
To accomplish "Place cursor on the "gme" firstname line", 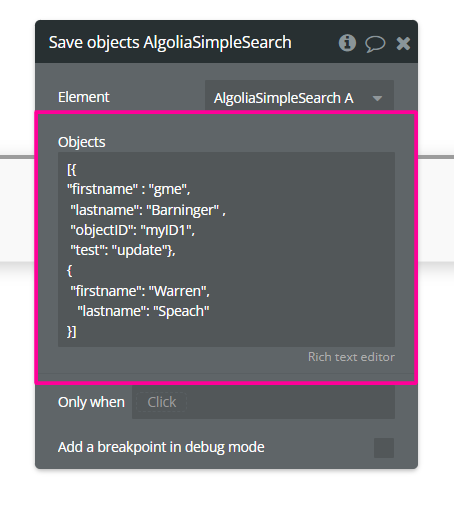I will coord(129,190).
